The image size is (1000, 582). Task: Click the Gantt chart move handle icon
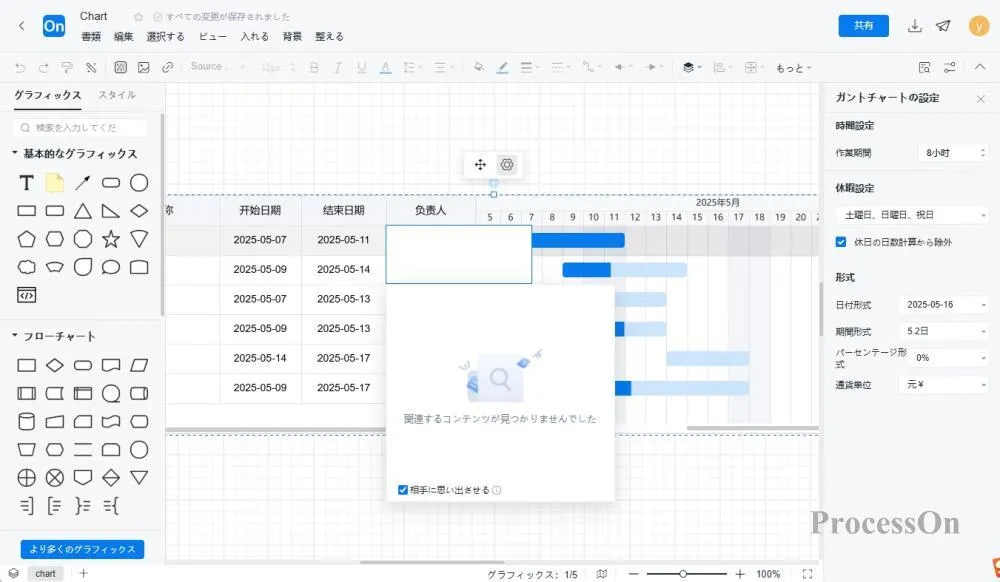[x=480, y=164]
